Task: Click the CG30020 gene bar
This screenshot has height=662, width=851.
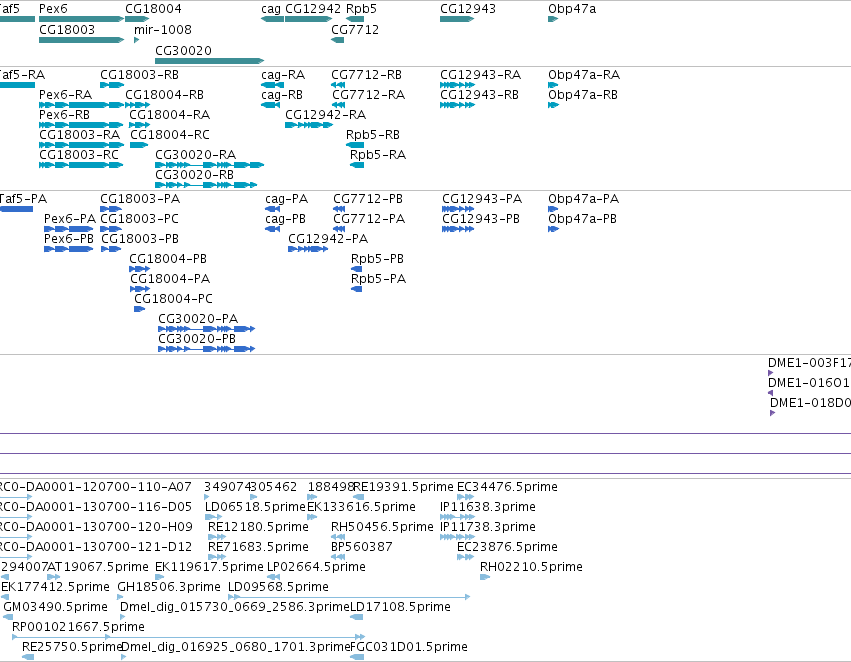Action: [x=209, y=61]
